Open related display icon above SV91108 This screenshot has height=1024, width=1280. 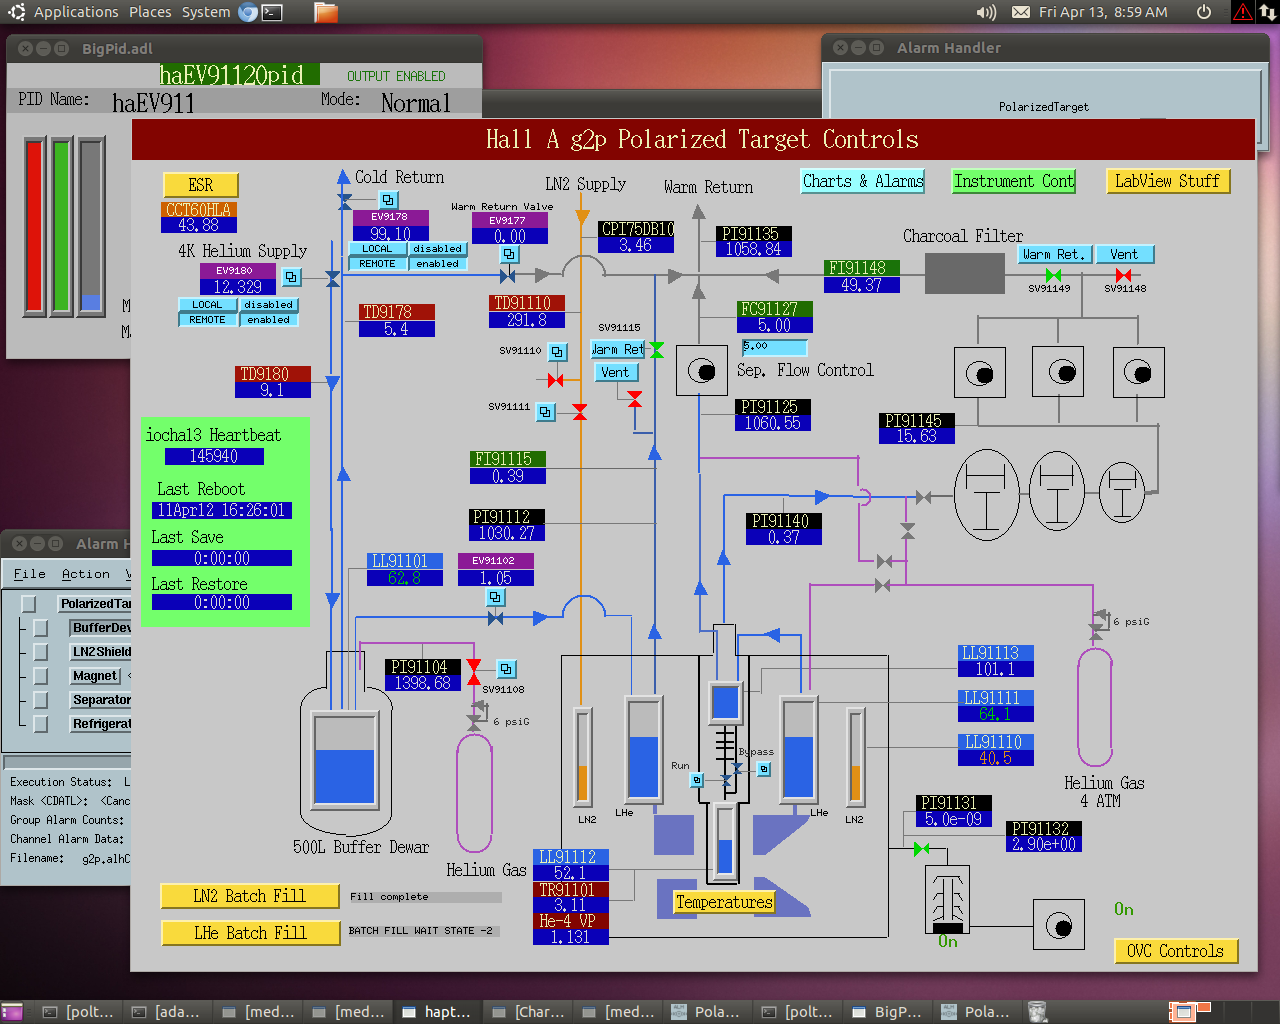coord(506,669)
